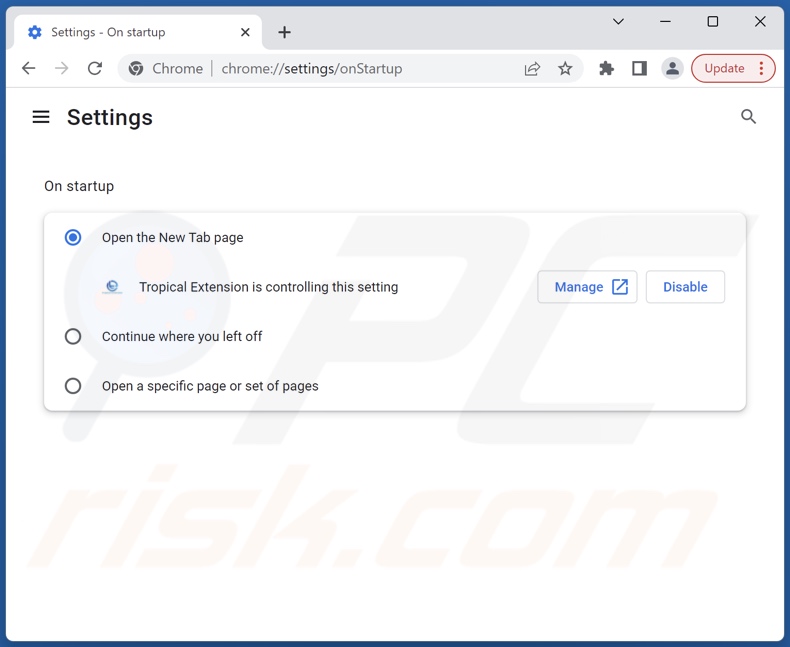
Task: Switch to Settings - On startup tab
Action: (137, 32)
